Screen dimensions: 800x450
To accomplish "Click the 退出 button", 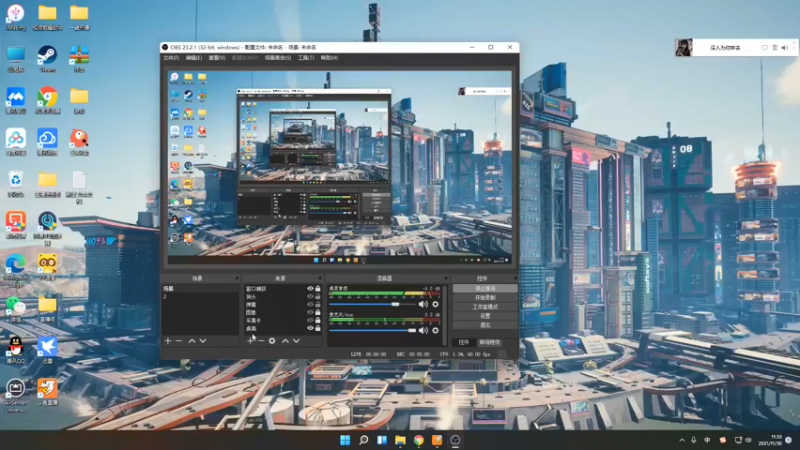I will point(485,325).
